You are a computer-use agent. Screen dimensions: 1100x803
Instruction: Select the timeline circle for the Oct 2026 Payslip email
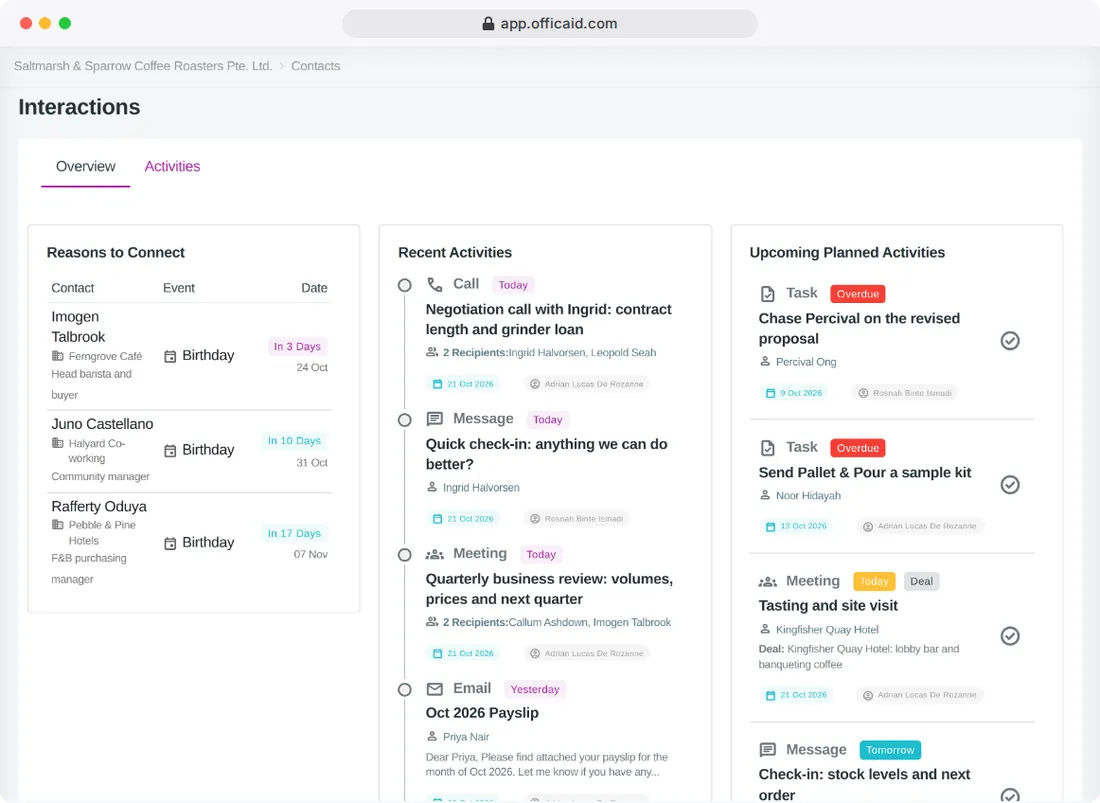(405, 689)
